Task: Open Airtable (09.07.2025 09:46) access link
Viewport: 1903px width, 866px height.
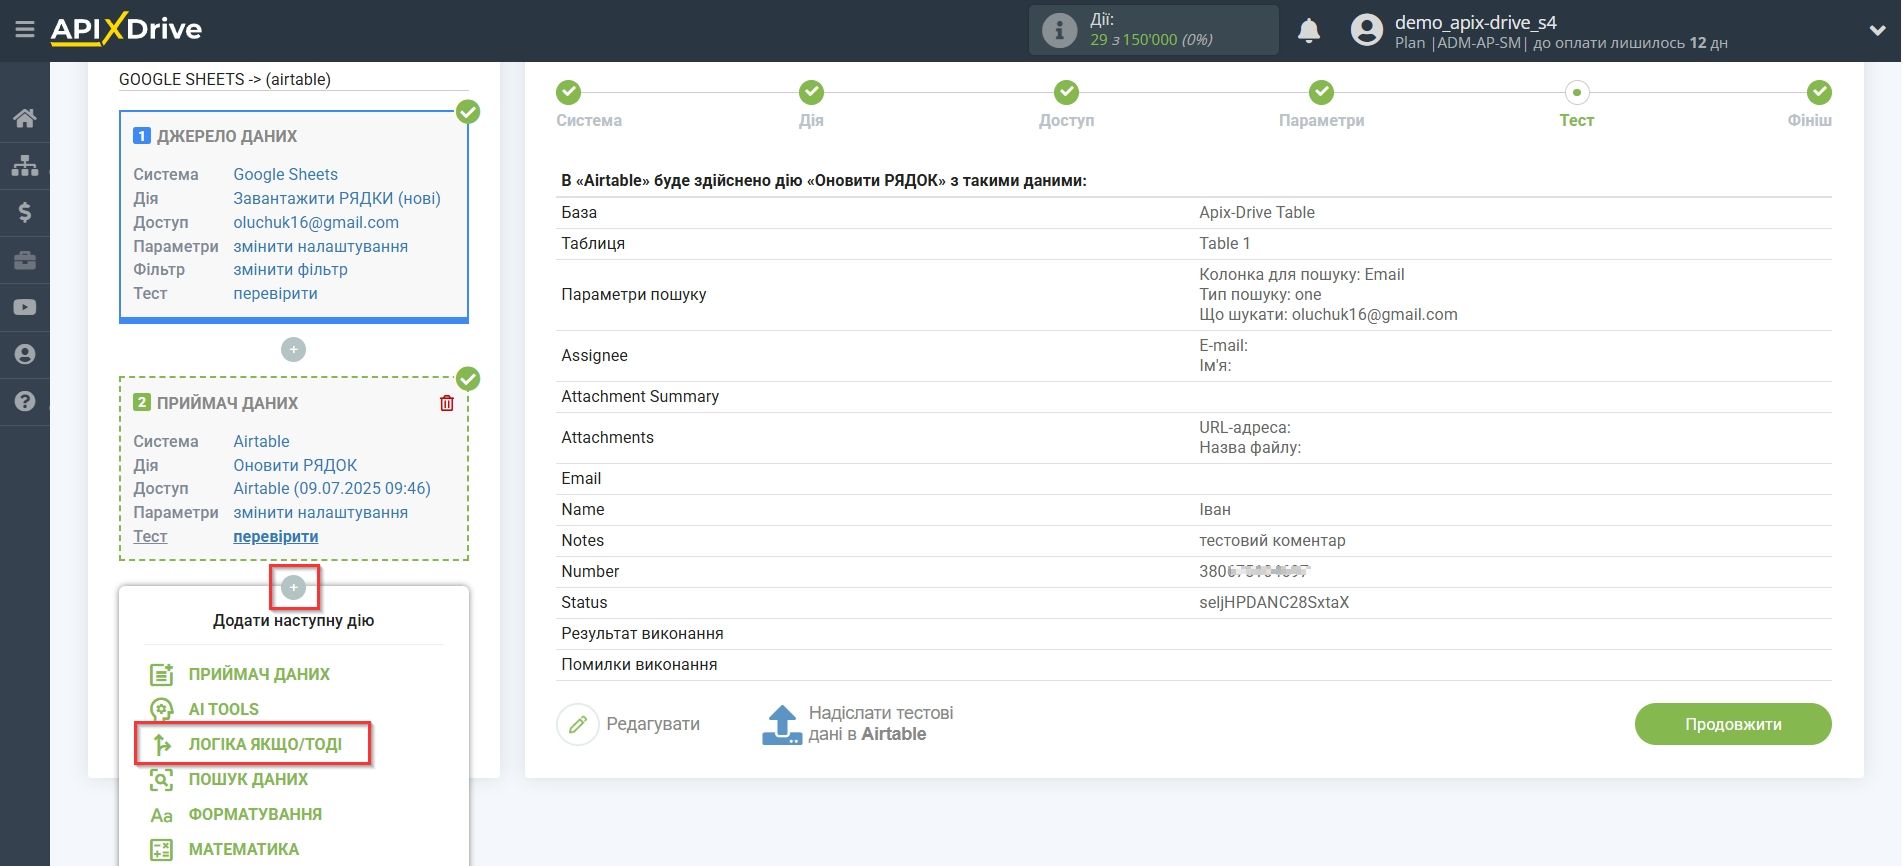Action: coord(332,489)
